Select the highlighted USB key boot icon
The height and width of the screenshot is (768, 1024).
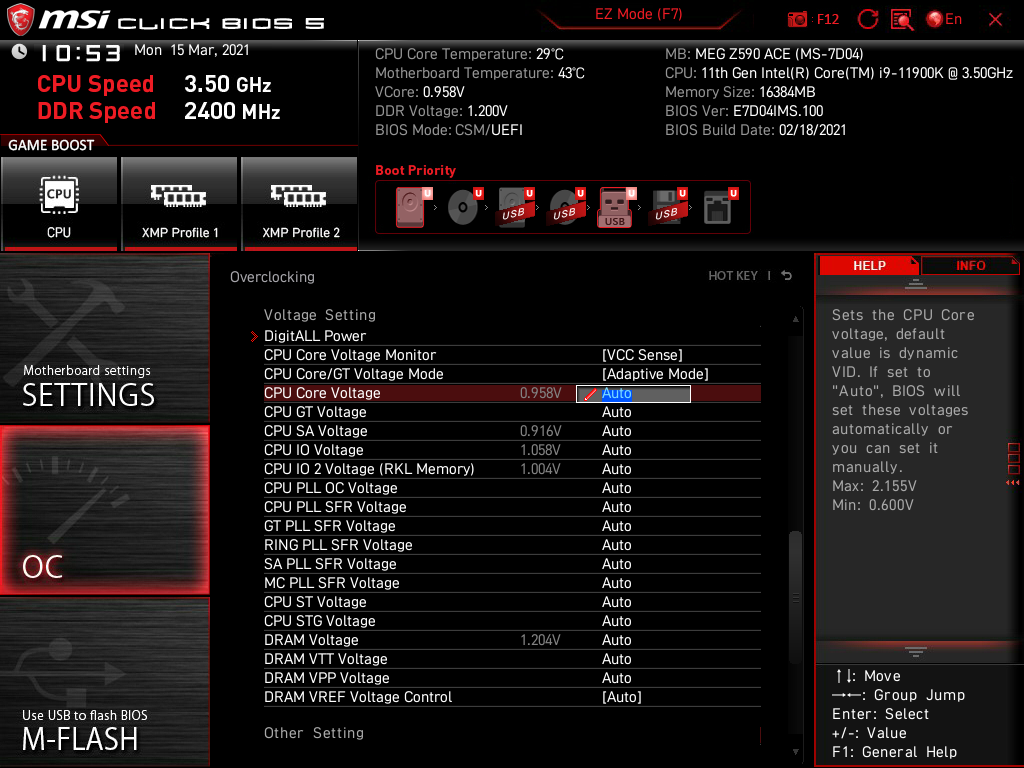coord(616,207)
